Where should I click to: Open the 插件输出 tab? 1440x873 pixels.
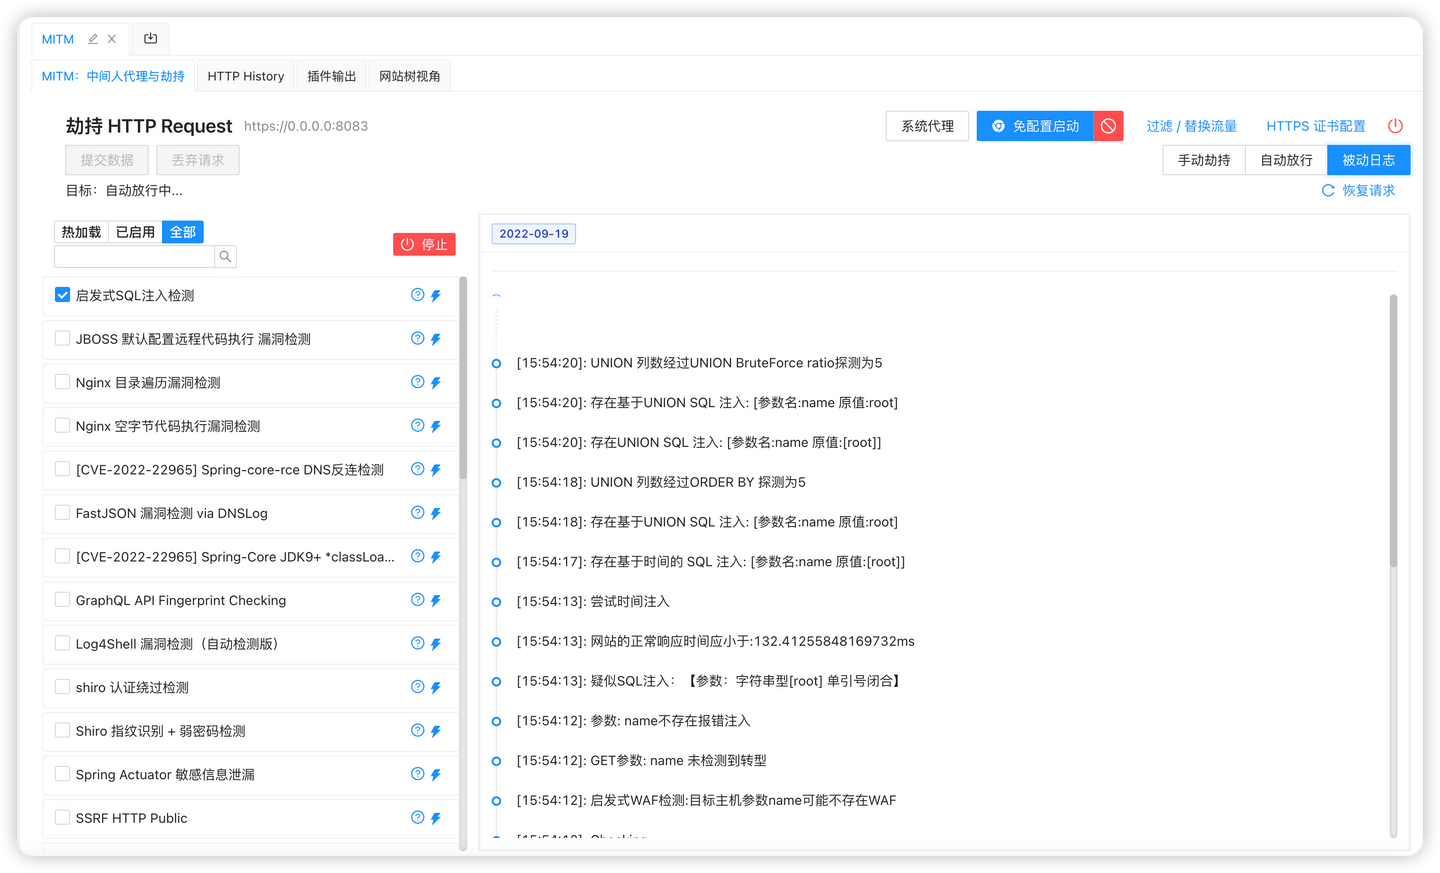pos(331,76)
